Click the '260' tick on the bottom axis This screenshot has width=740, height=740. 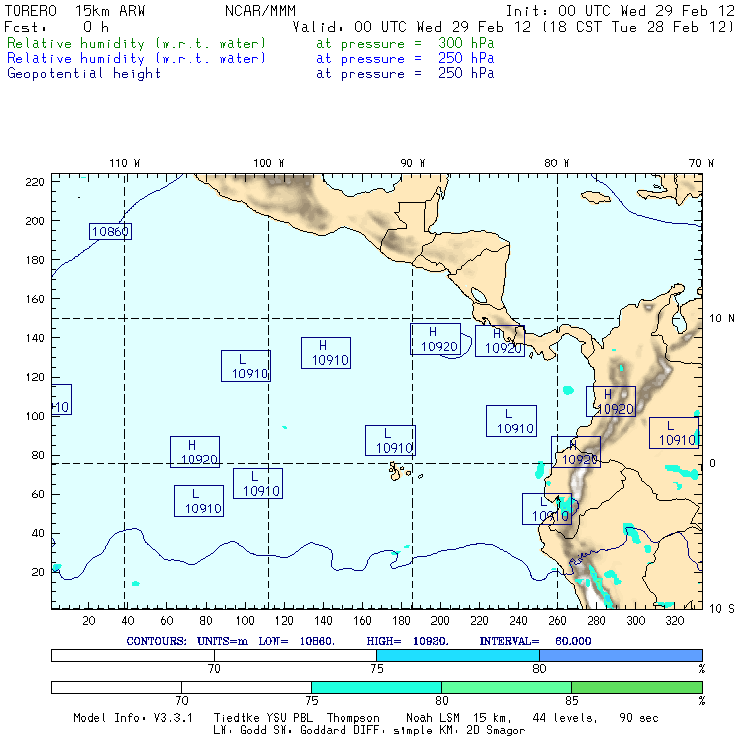557,621
